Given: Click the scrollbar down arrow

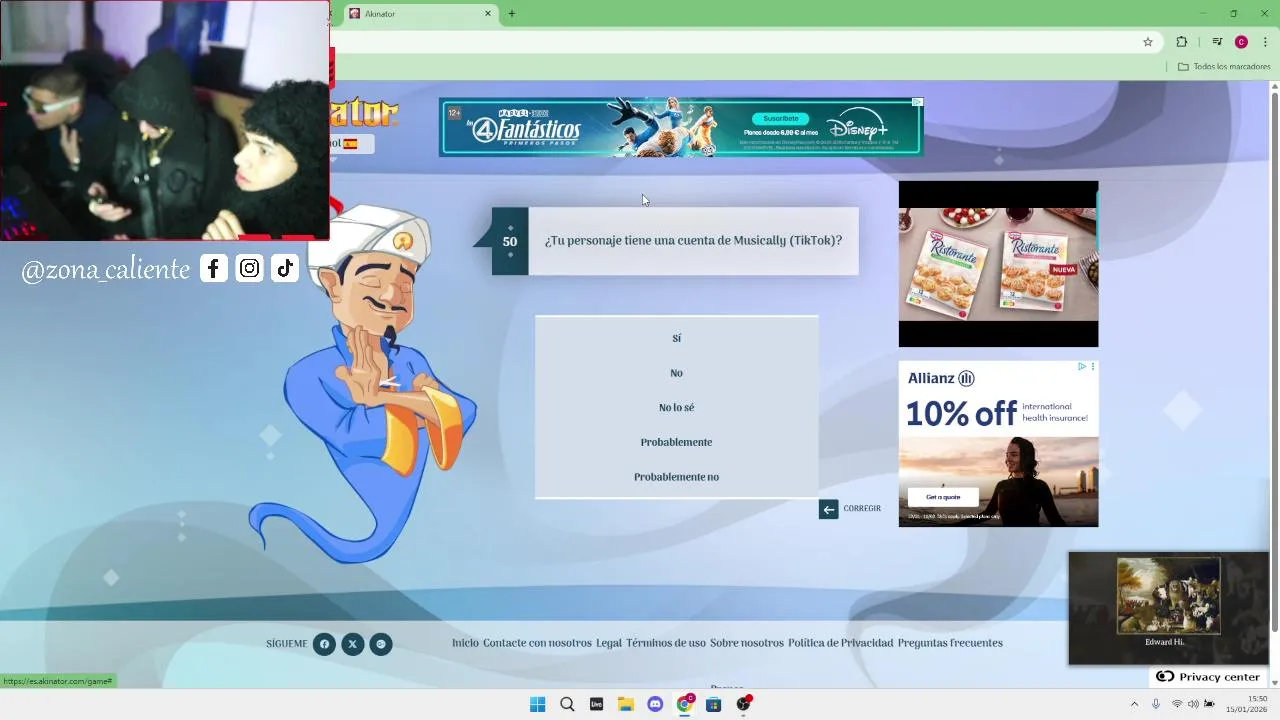Looking at the screenshot, I should tap(1274, 682).
